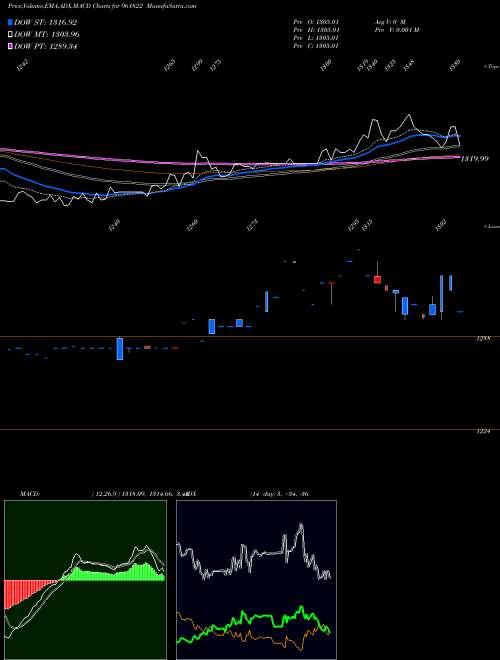500x660 pixels.
Task: Select the 'DOW MT: 1303.96' legend text
Action: 47,35
